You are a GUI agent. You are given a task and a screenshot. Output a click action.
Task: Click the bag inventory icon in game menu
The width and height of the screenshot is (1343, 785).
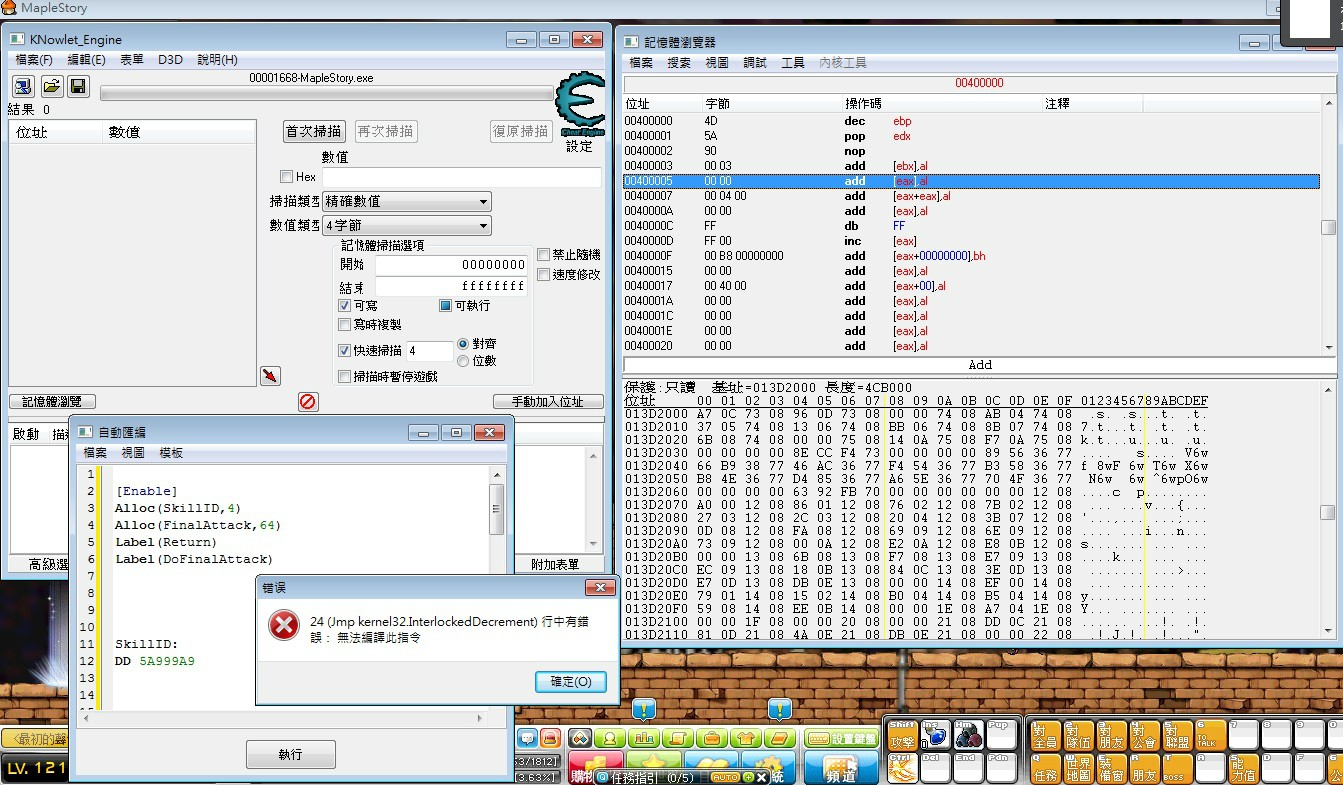click(x=711, y=739)
